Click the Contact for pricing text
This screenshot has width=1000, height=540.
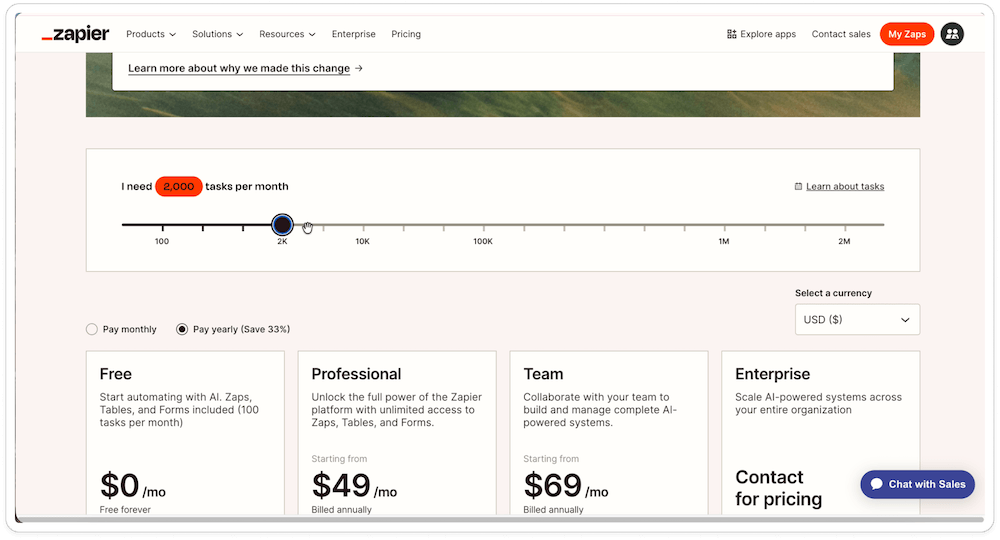tap(778, 488)
